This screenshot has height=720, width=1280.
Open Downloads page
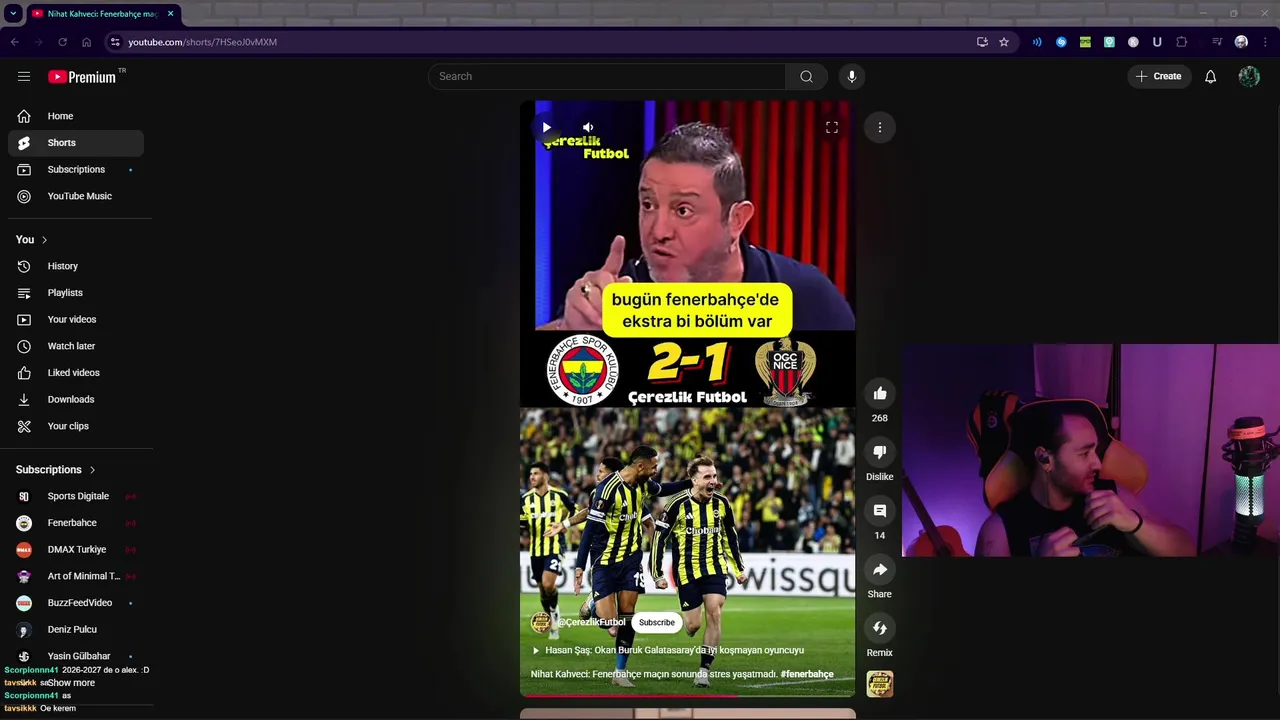[76, 399]
